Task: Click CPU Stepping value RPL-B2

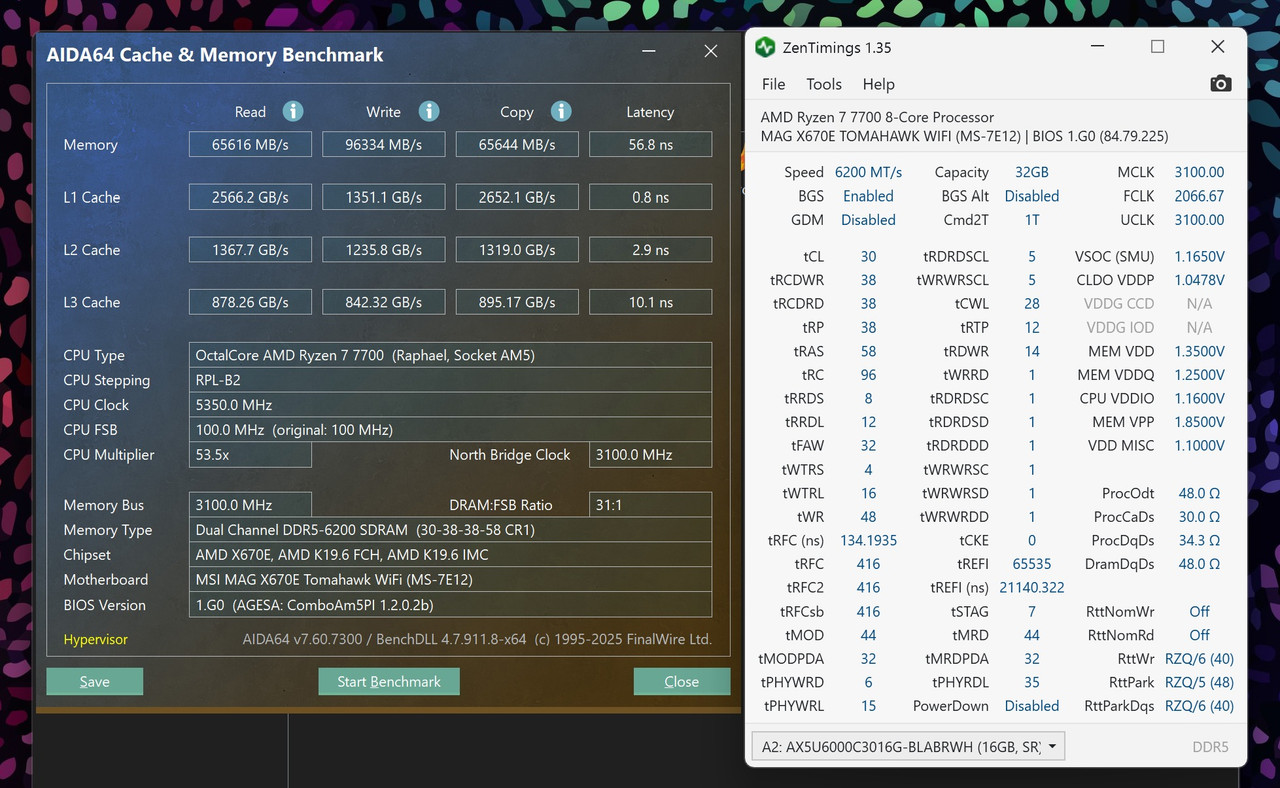Action: pos(450,380)
